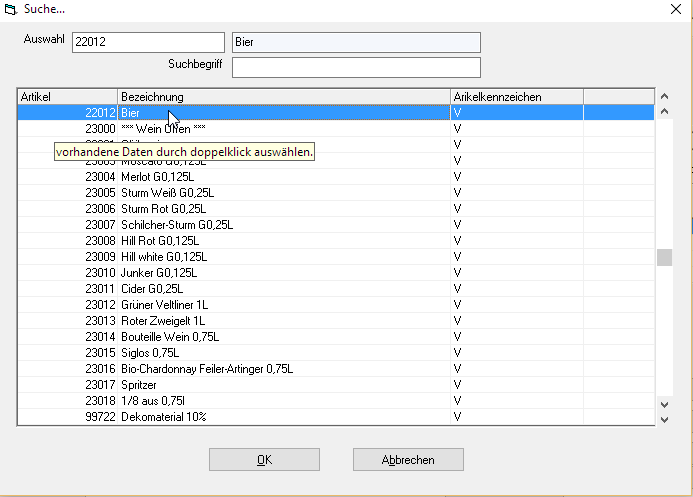
Task: Click the Auswahl input field
Action: 148,42
